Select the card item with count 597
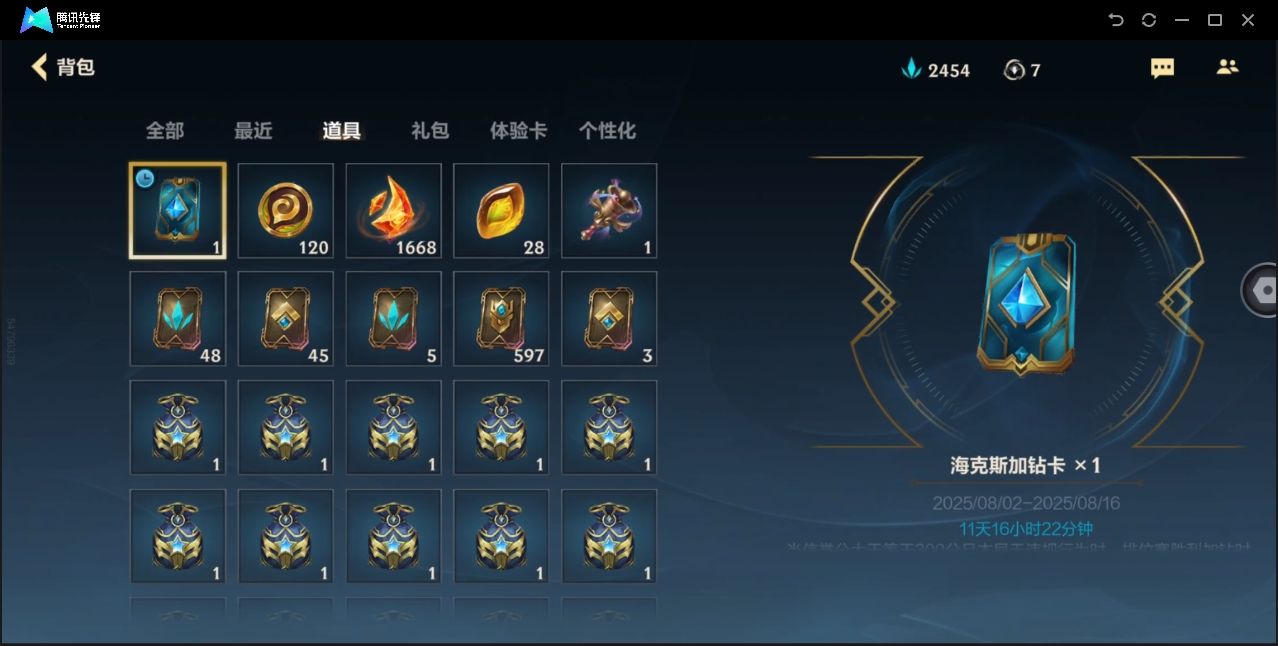Screen dimensions: 1278x646 pos(501,319)
